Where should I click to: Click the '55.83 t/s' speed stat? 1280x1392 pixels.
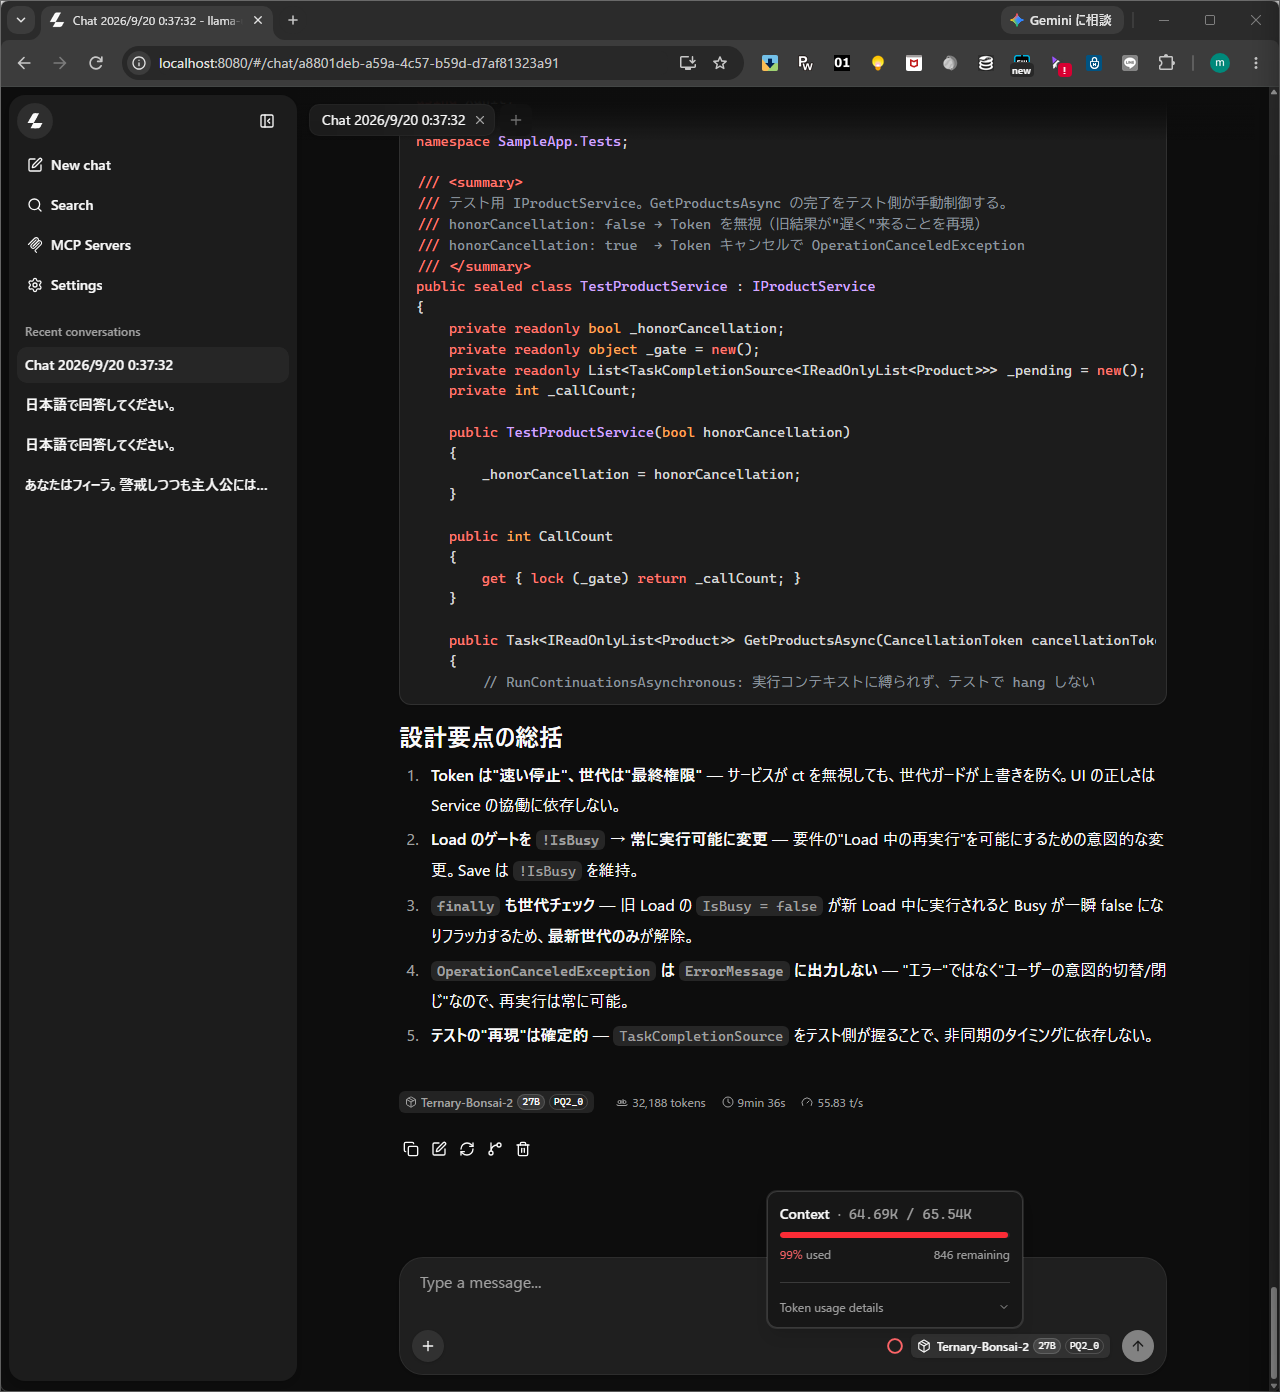click(x=832, y=1103)
